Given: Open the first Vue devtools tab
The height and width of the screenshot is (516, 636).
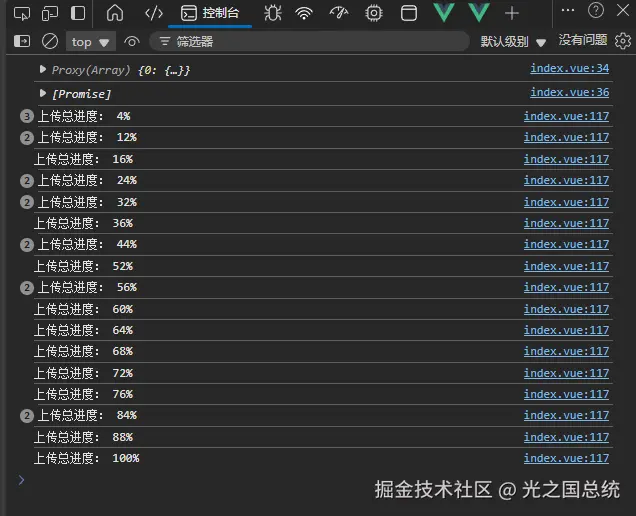Looking at the screenshot, I should [x=444, y=12].
